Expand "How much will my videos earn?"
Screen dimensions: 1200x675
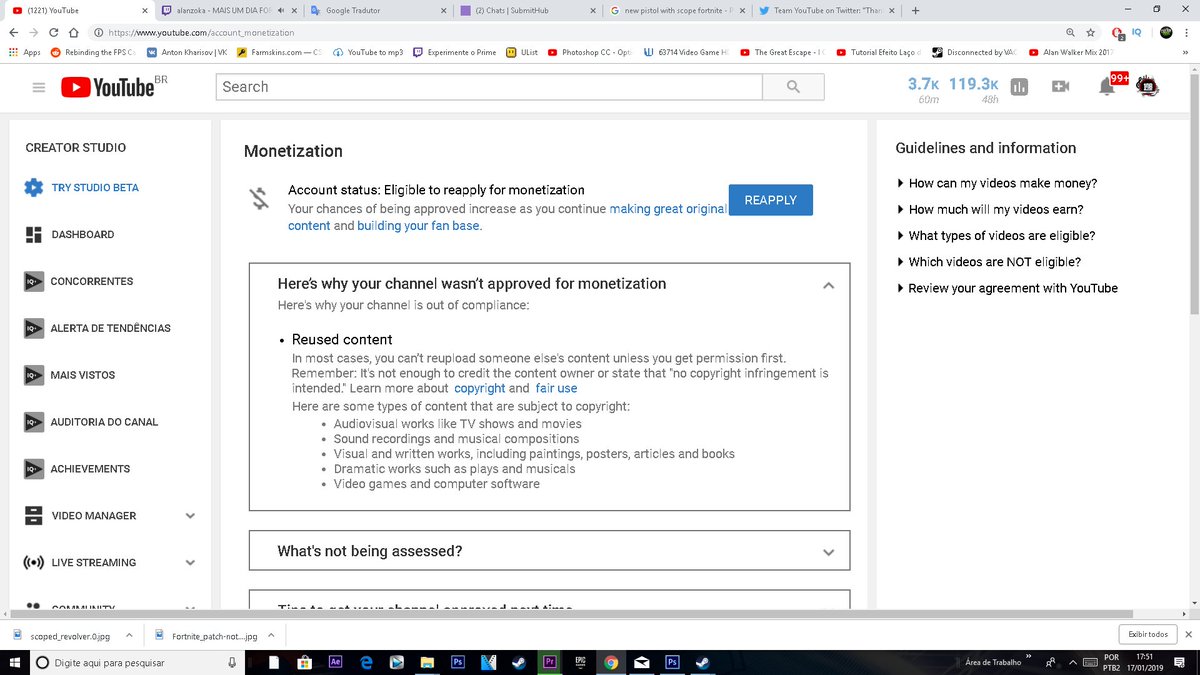989,210
